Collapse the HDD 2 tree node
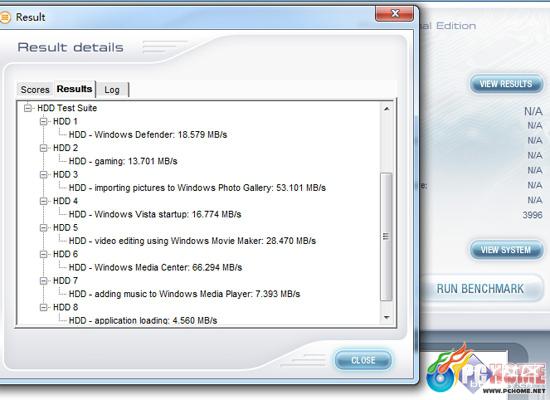Screen dimensions: 550x400 [x=43, y=148]
